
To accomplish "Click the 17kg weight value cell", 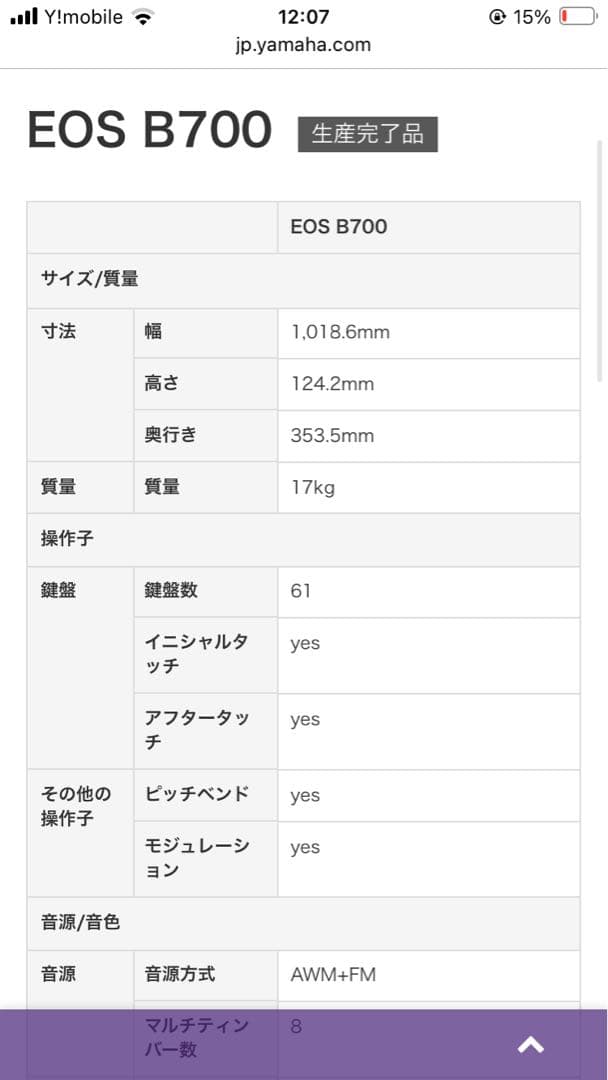I will pos(312,487).
